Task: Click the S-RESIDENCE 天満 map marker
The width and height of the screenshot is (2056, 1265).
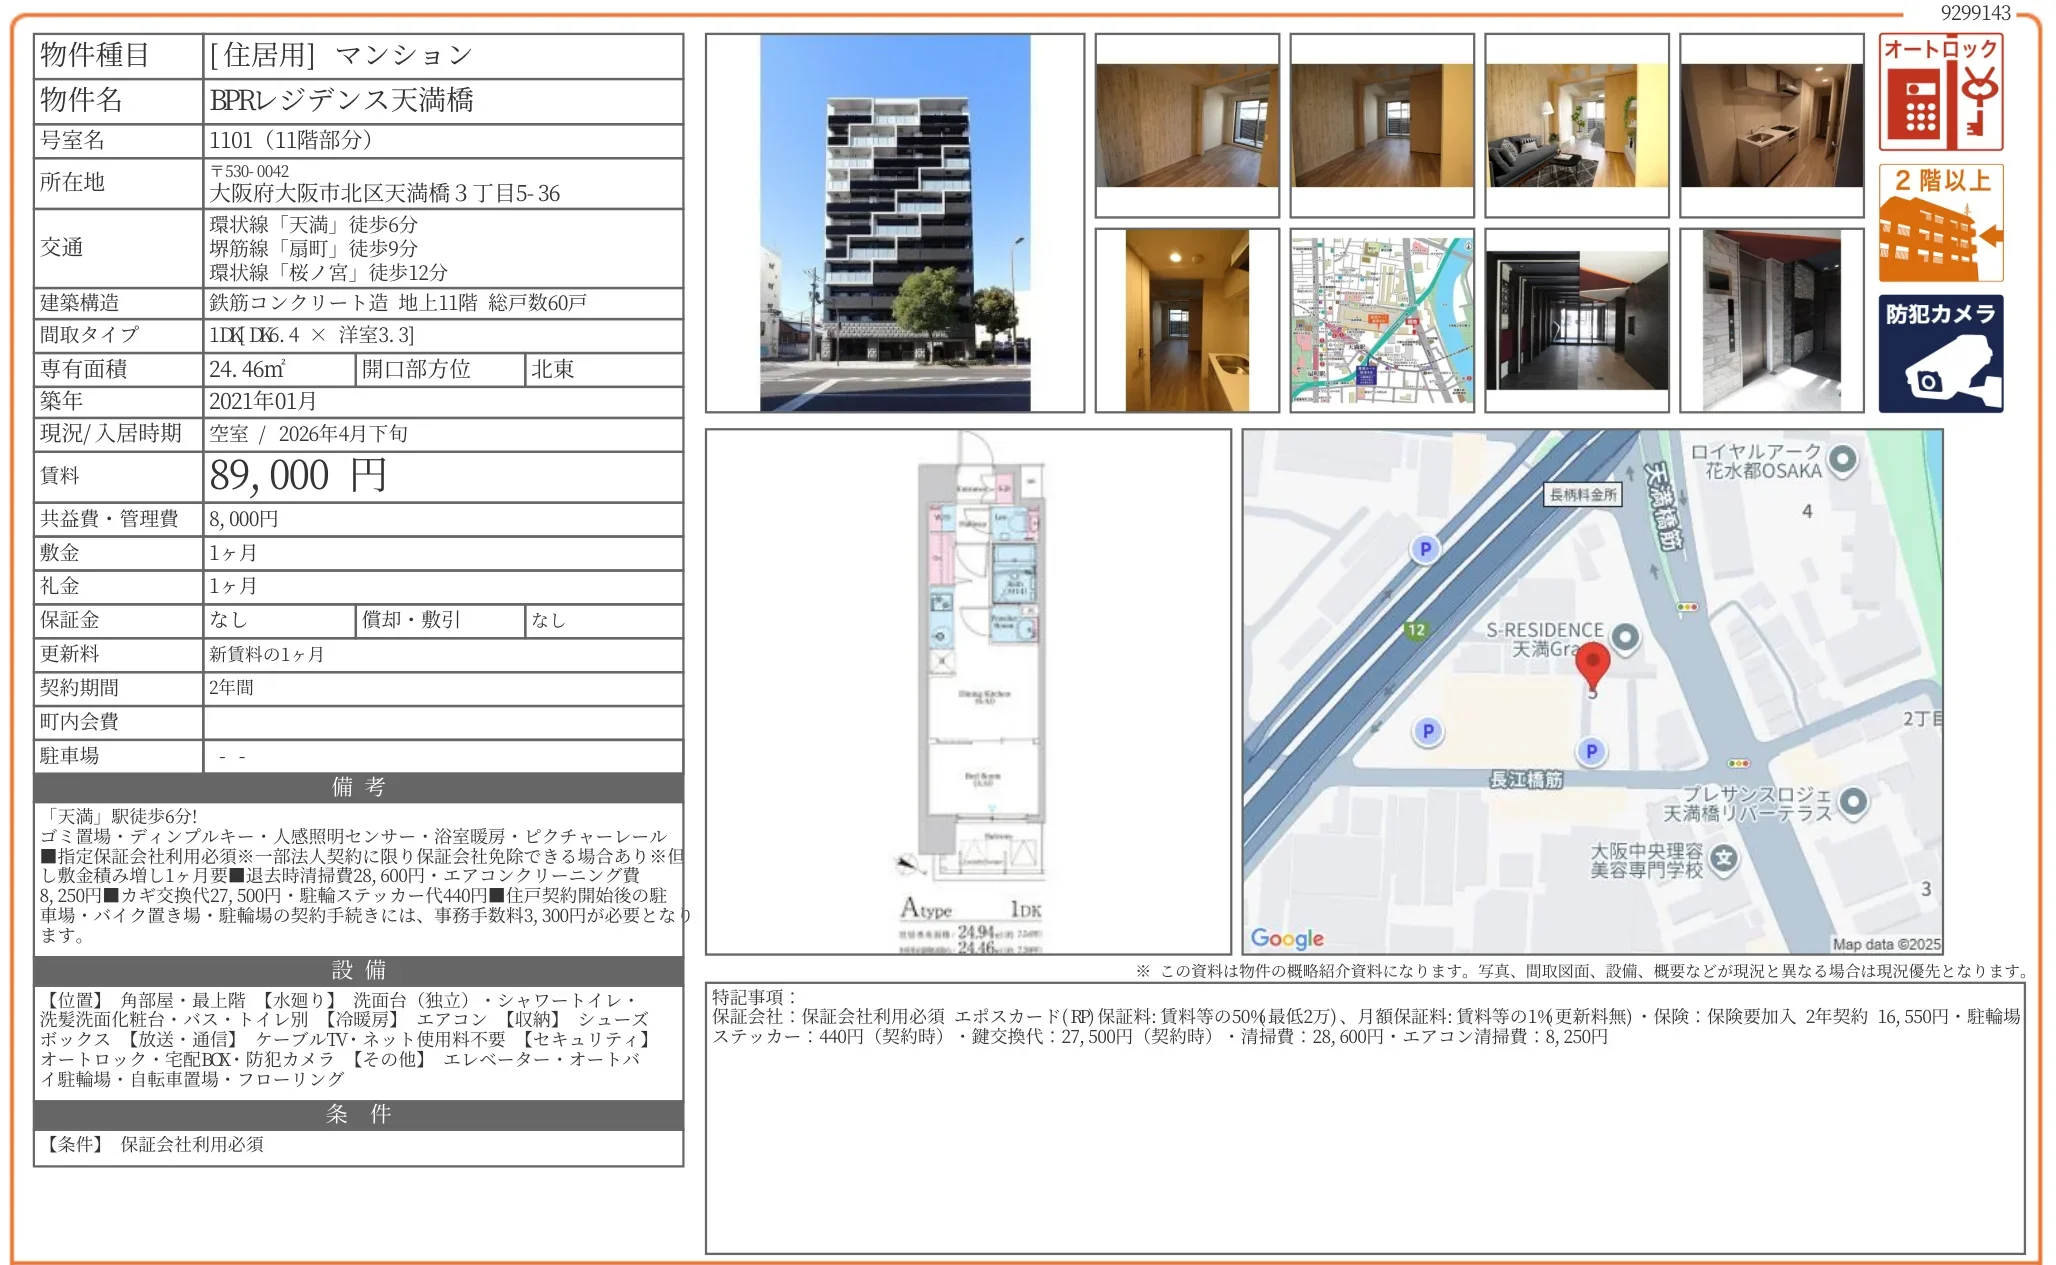Action: [1626, 637]
